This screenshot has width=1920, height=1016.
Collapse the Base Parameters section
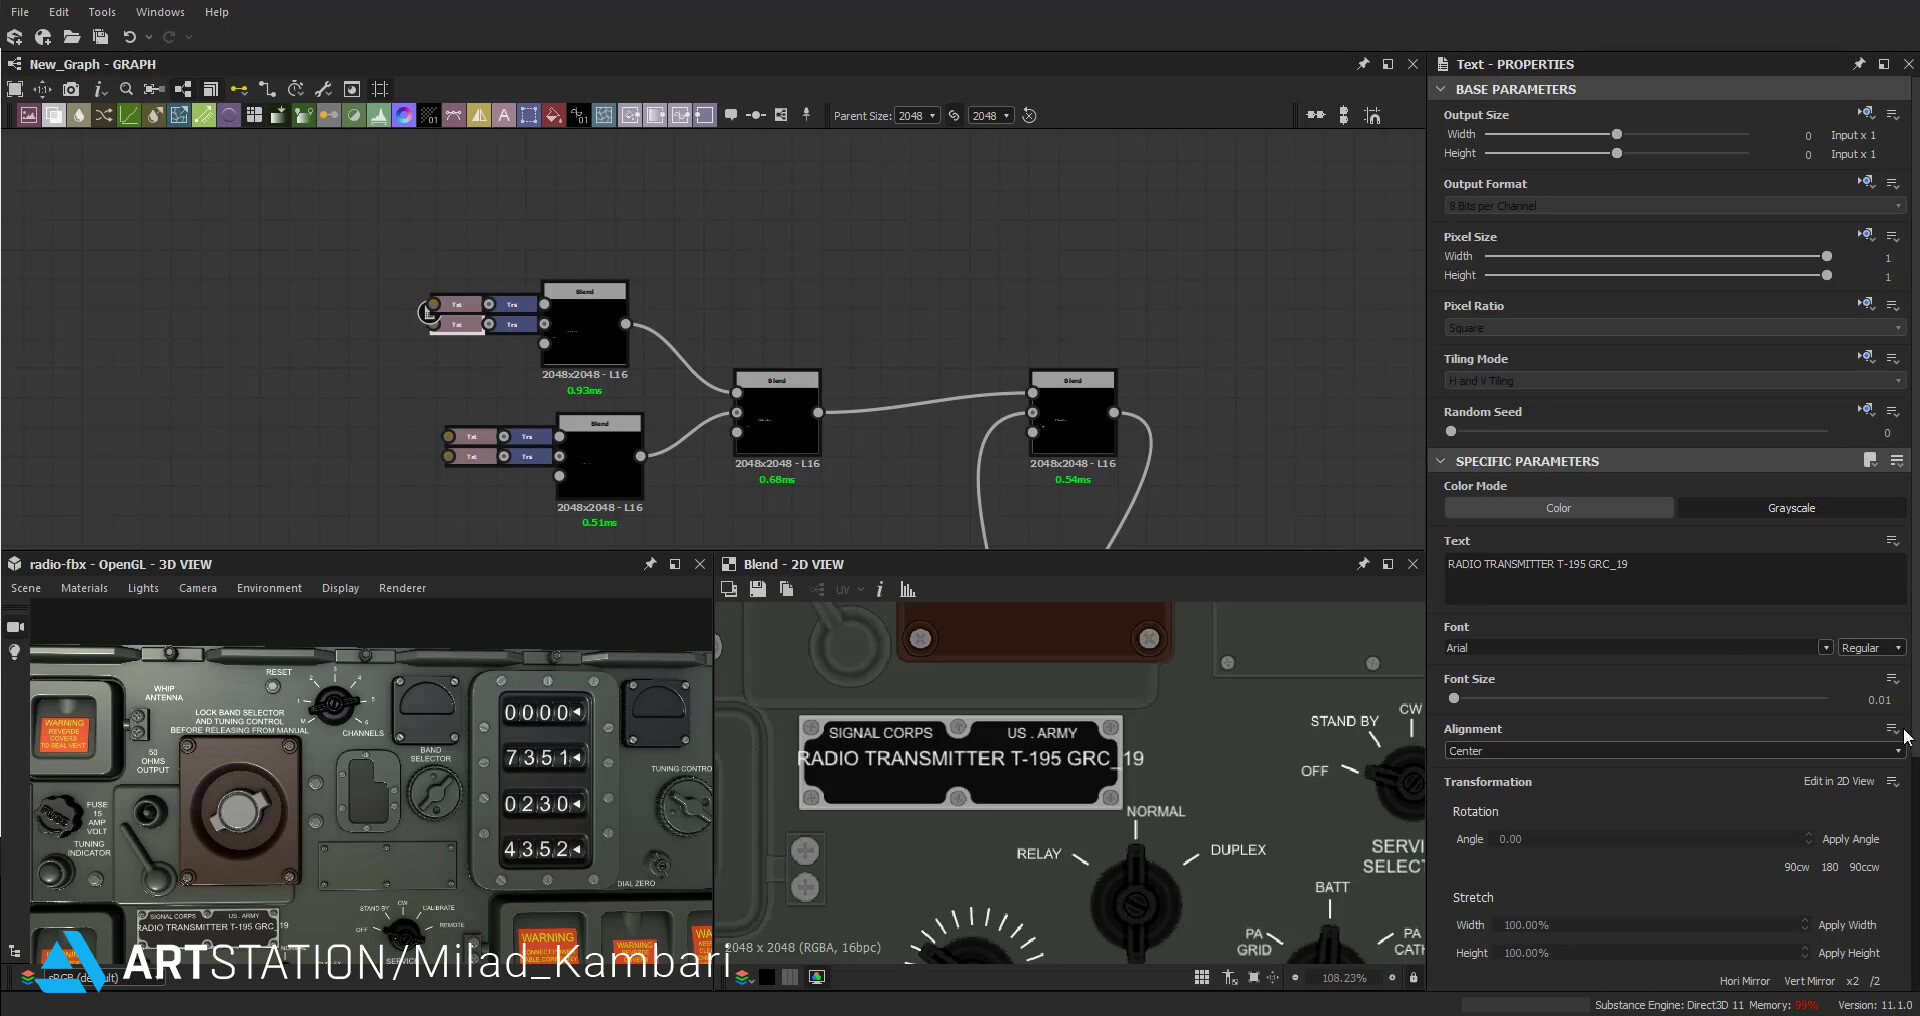[x=1441, y=89]
